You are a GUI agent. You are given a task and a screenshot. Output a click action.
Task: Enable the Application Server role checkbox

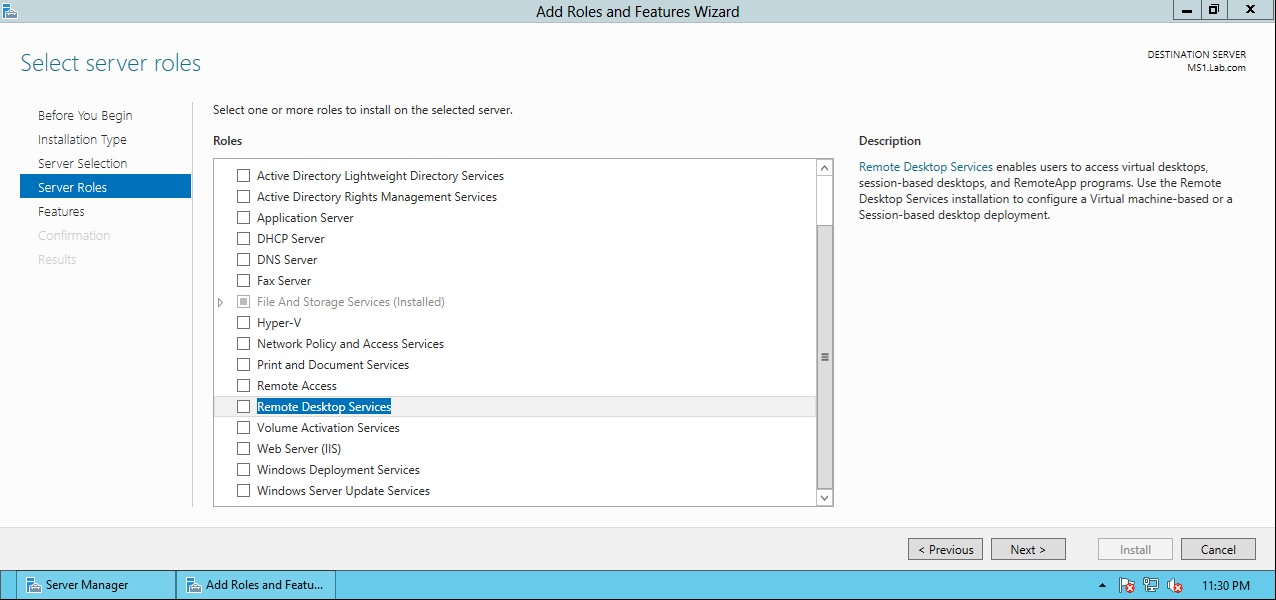pyautogui.click(x=243, y=218)
